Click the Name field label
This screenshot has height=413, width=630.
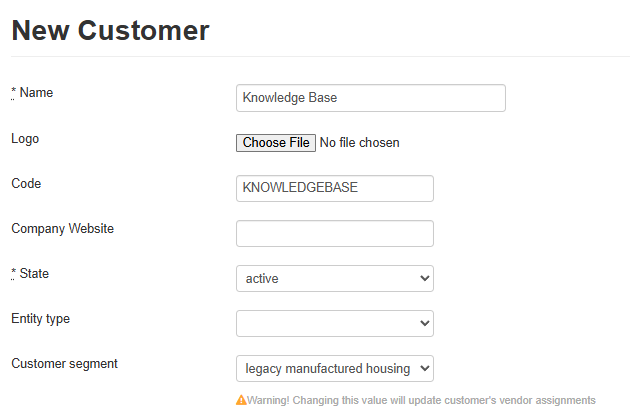click(x=36, y=93)
